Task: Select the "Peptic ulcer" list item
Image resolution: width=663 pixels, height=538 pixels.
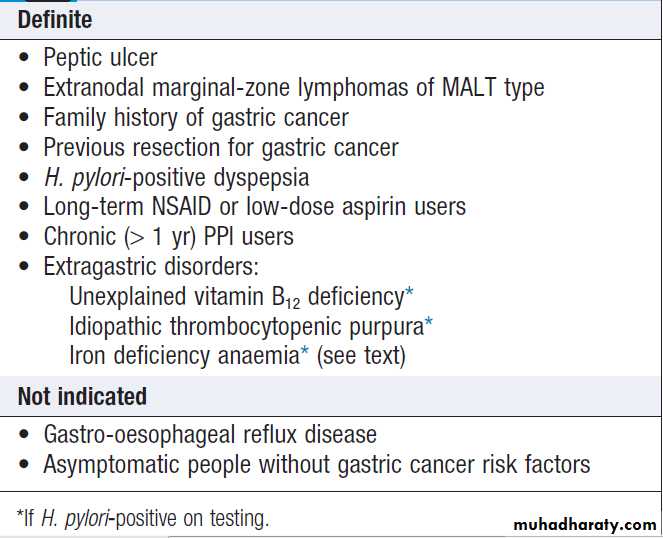Action: tap(100, 58)
